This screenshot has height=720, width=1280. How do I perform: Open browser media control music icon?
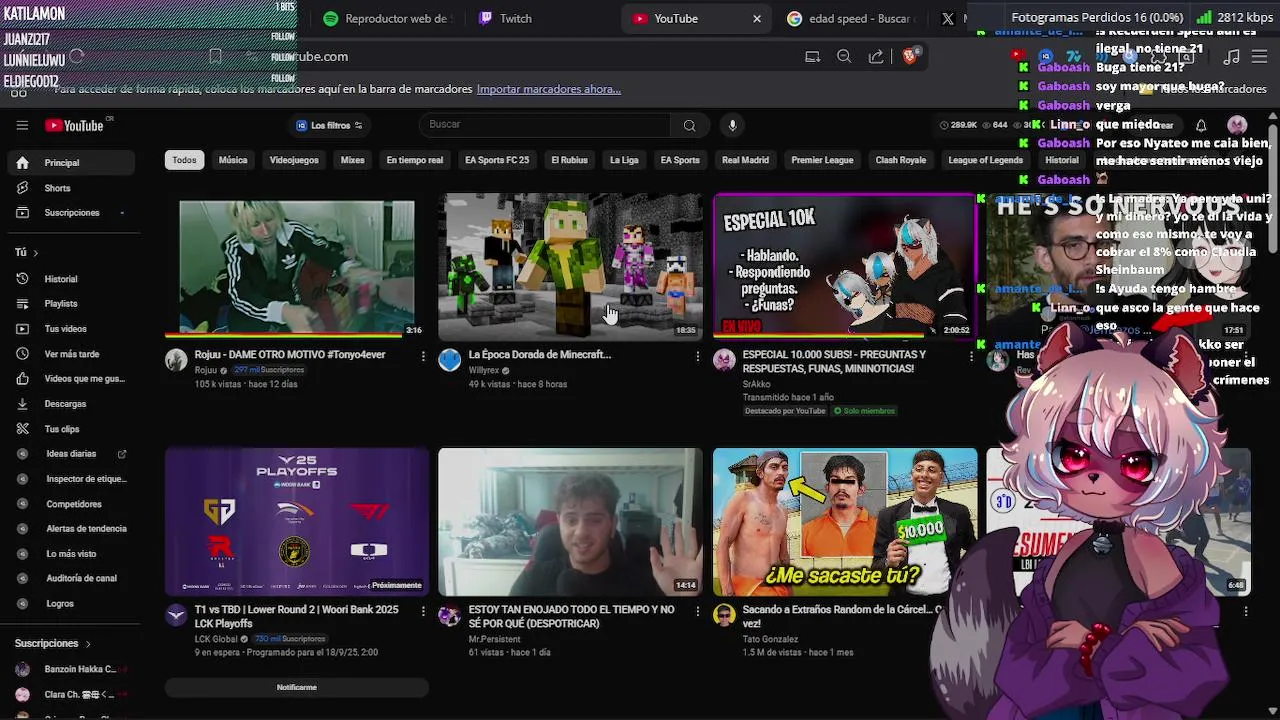tap(1232, 57)
